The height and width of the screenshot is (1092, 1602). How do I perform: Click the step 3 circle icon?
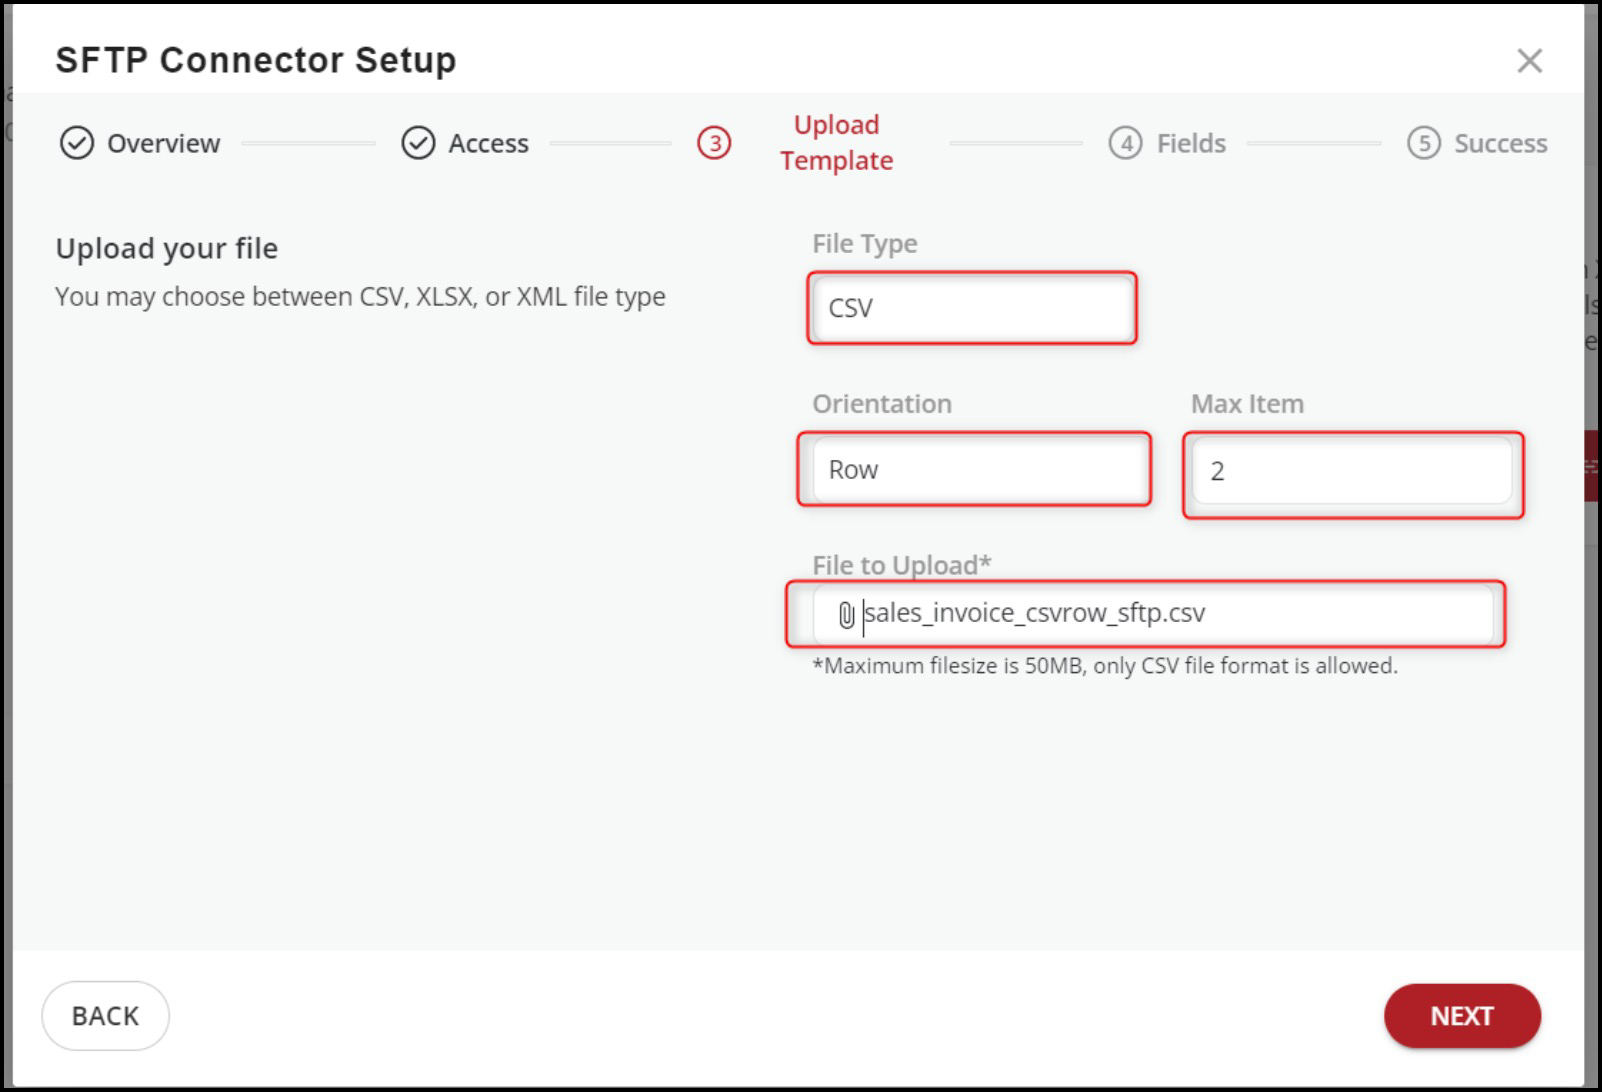tap(714, 143)
